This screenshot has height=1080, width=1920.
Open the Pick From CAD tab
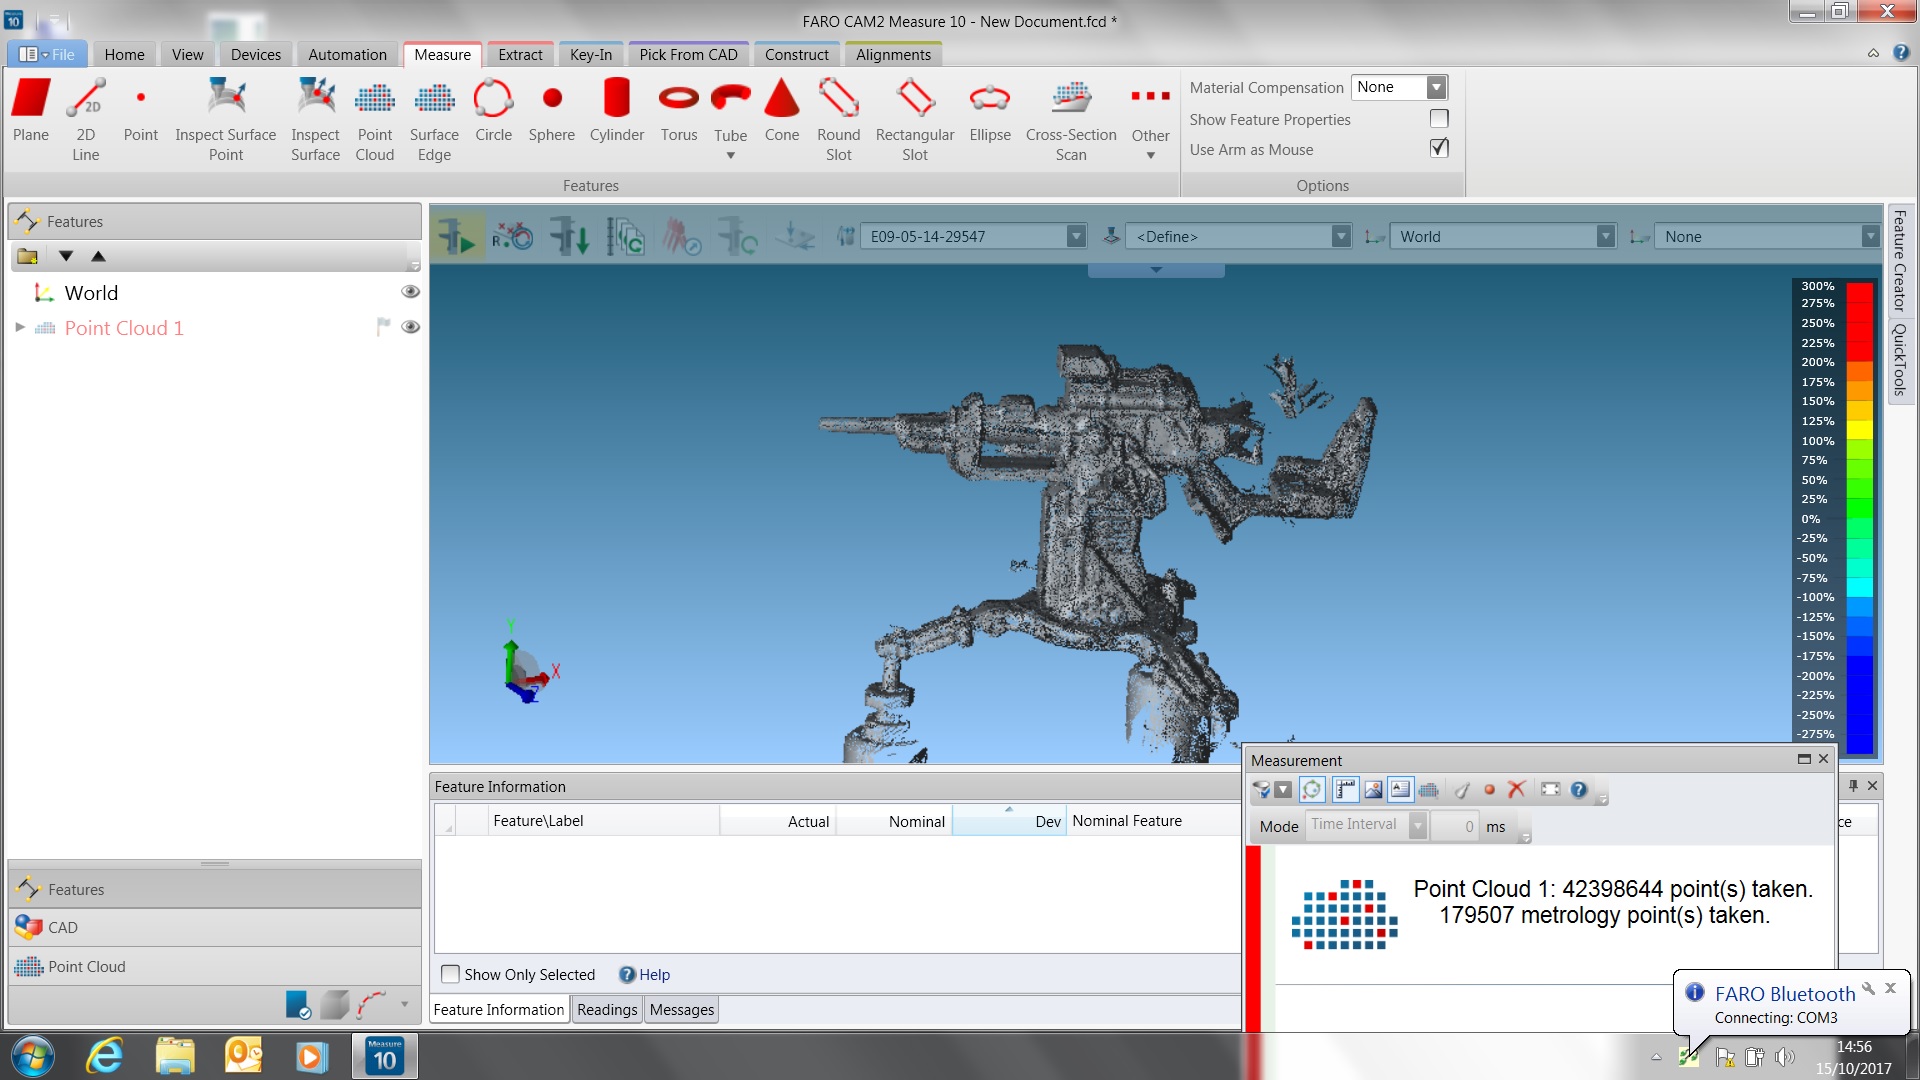click(688, 55)
